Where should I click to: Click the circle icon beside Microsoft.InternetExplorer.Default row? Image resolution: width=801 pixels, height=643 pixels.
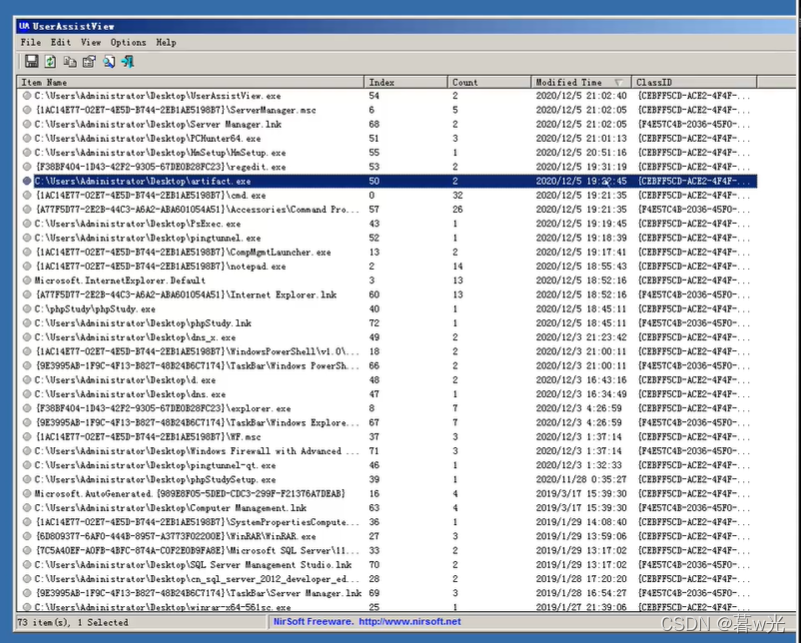pyautogui.click(x=27, y=280)
